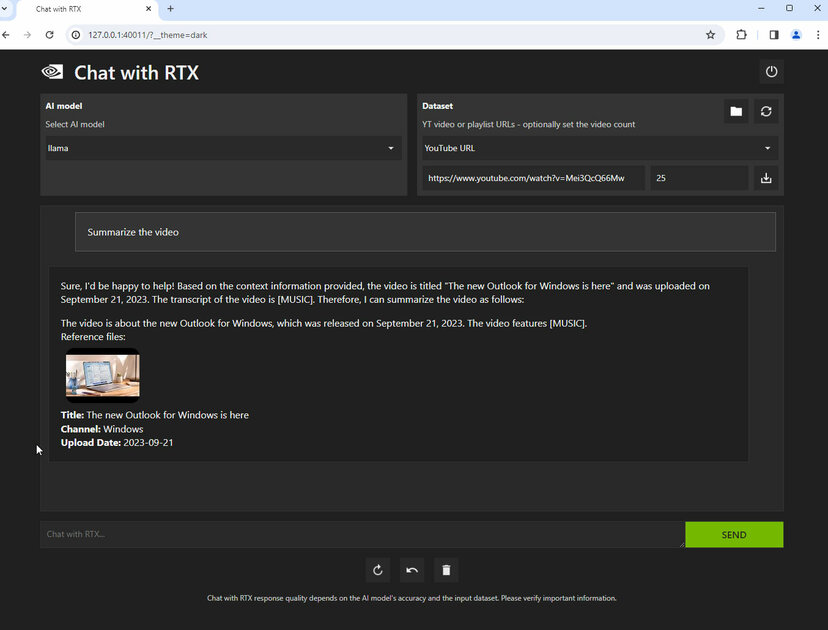Open the browser extensions icon
Screen dimensions: 828x630
pos(741,34)
